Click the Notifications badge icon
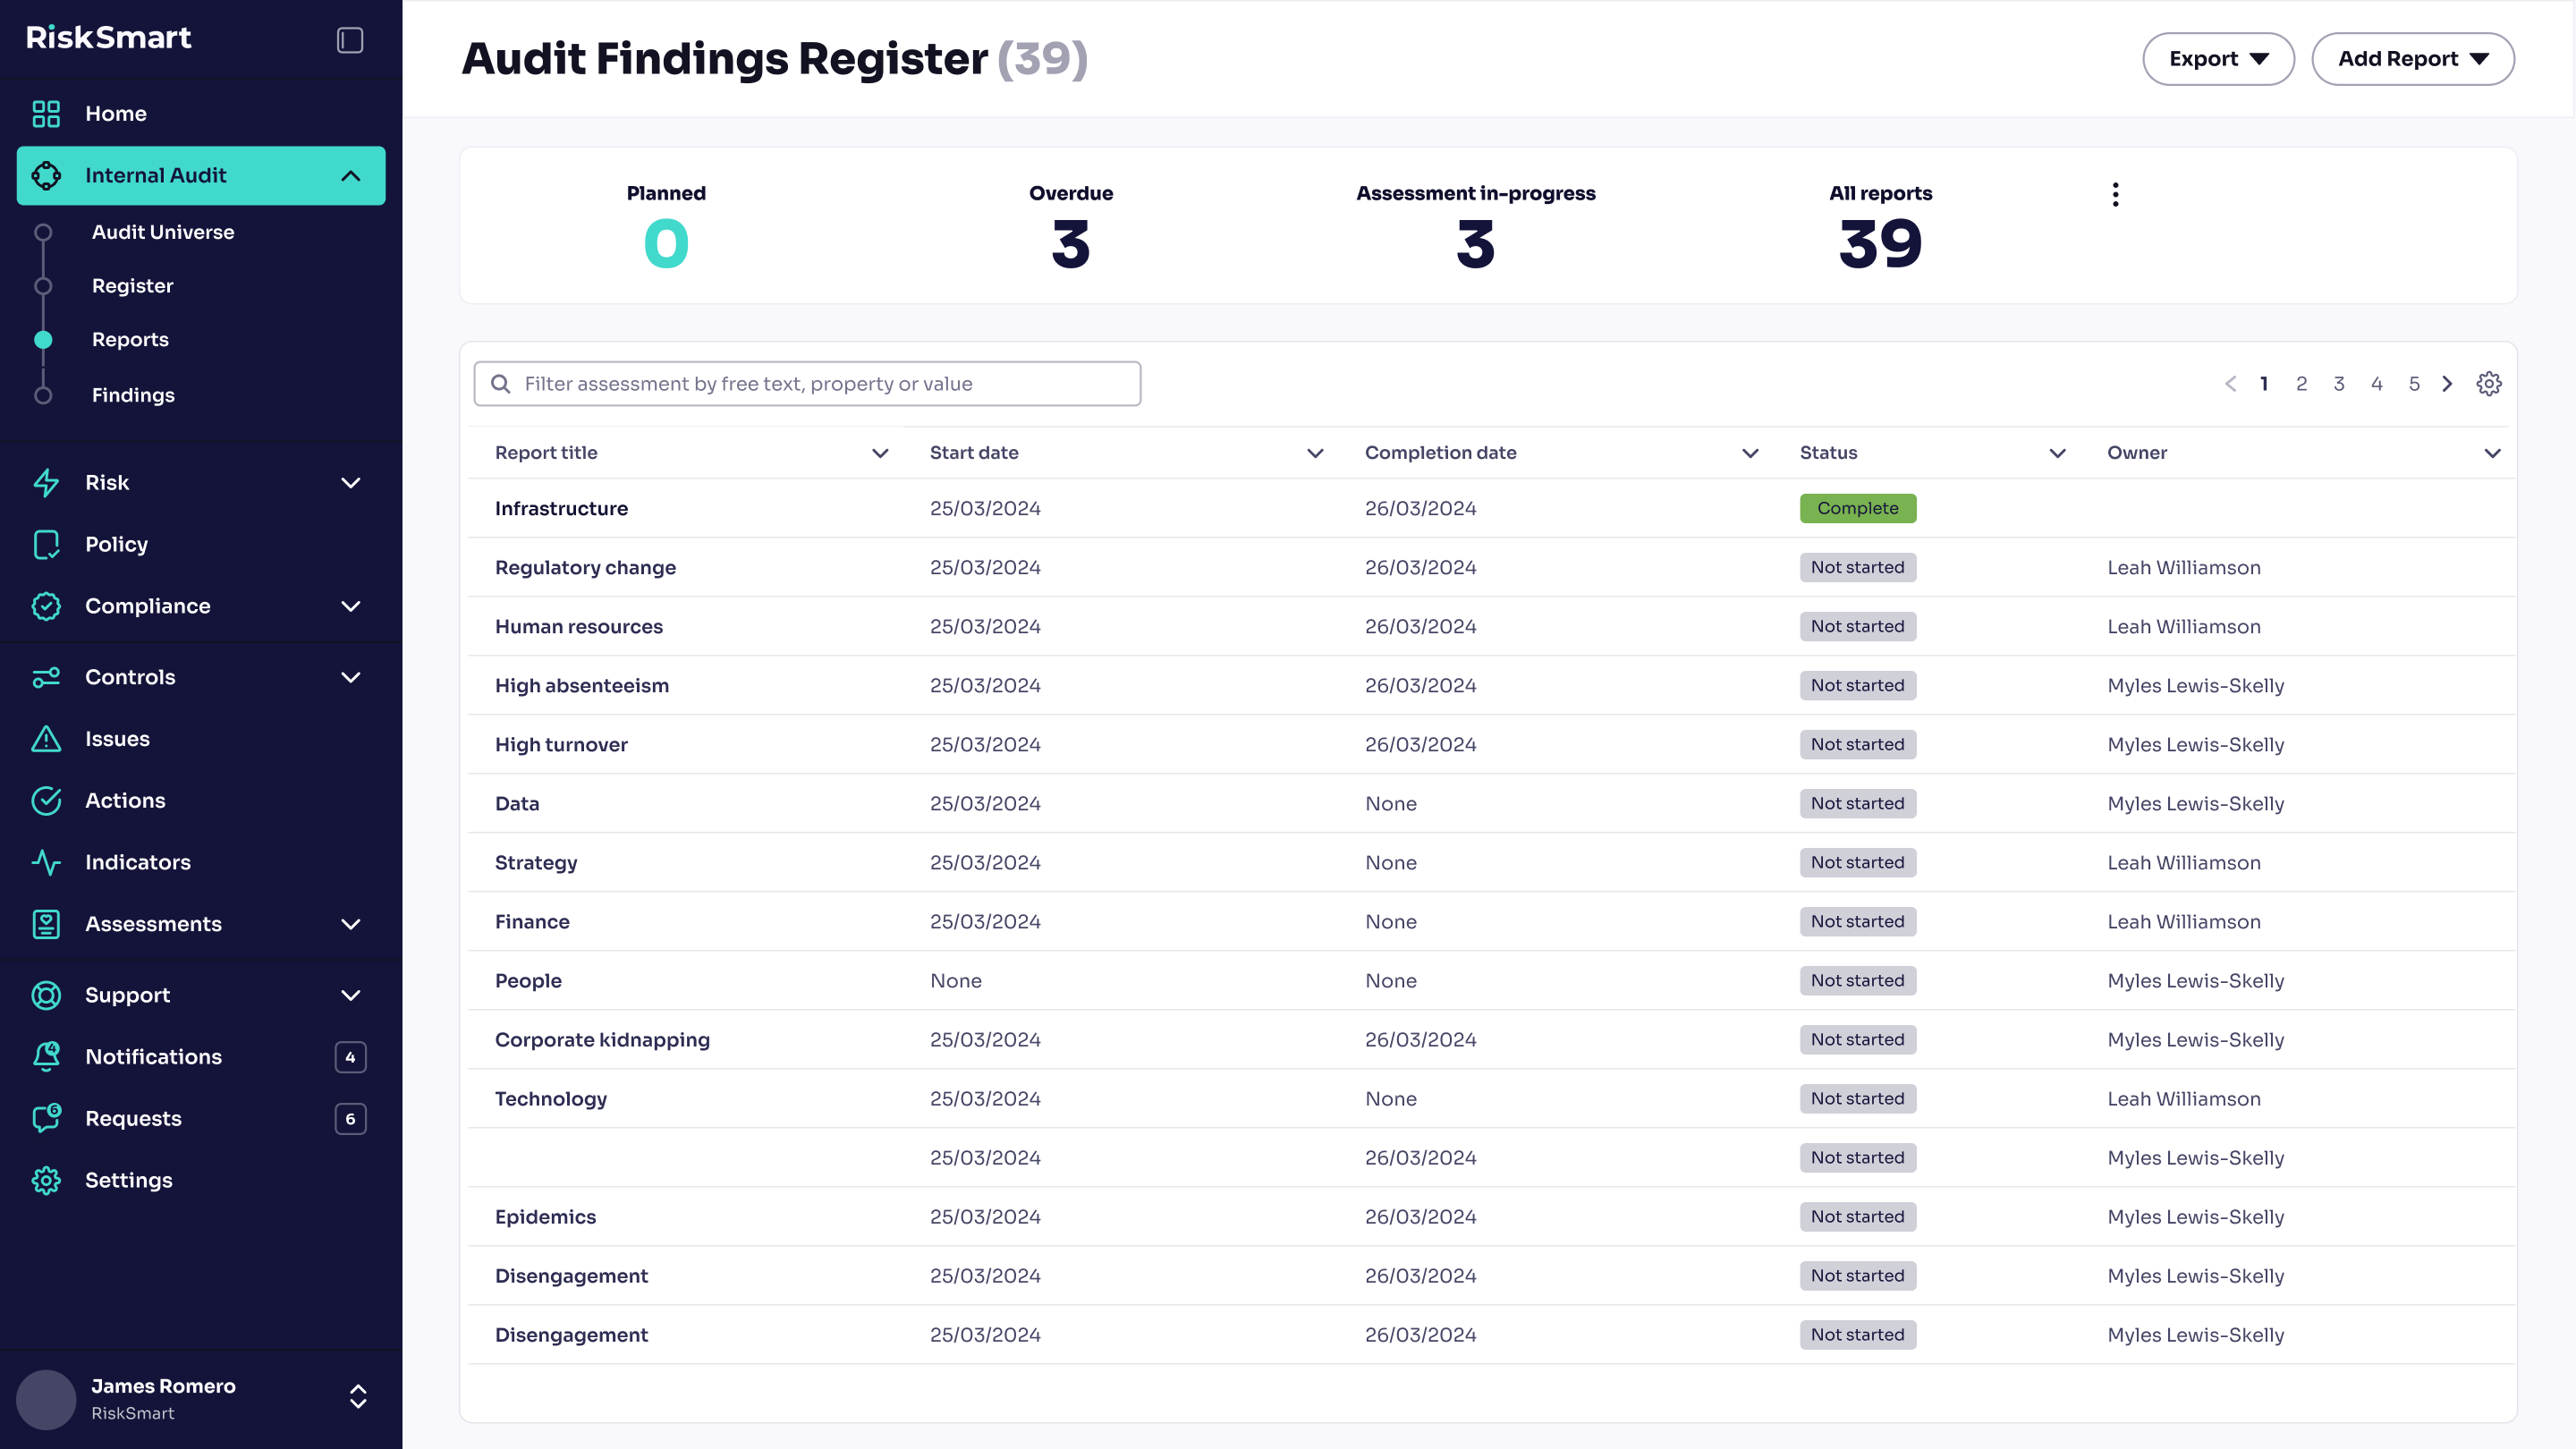The width and height of the screenshot is (2576, 1449). click(x=351, y=1056)
